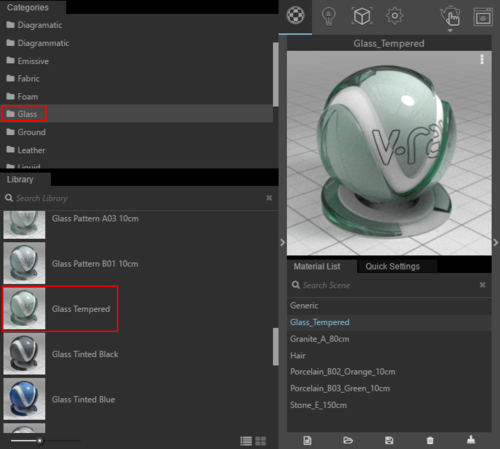Select Porcelain_B03_Green_10cm material
This screenshot has height=449, width=500.
pyautogui.click(x=389, y=388)
